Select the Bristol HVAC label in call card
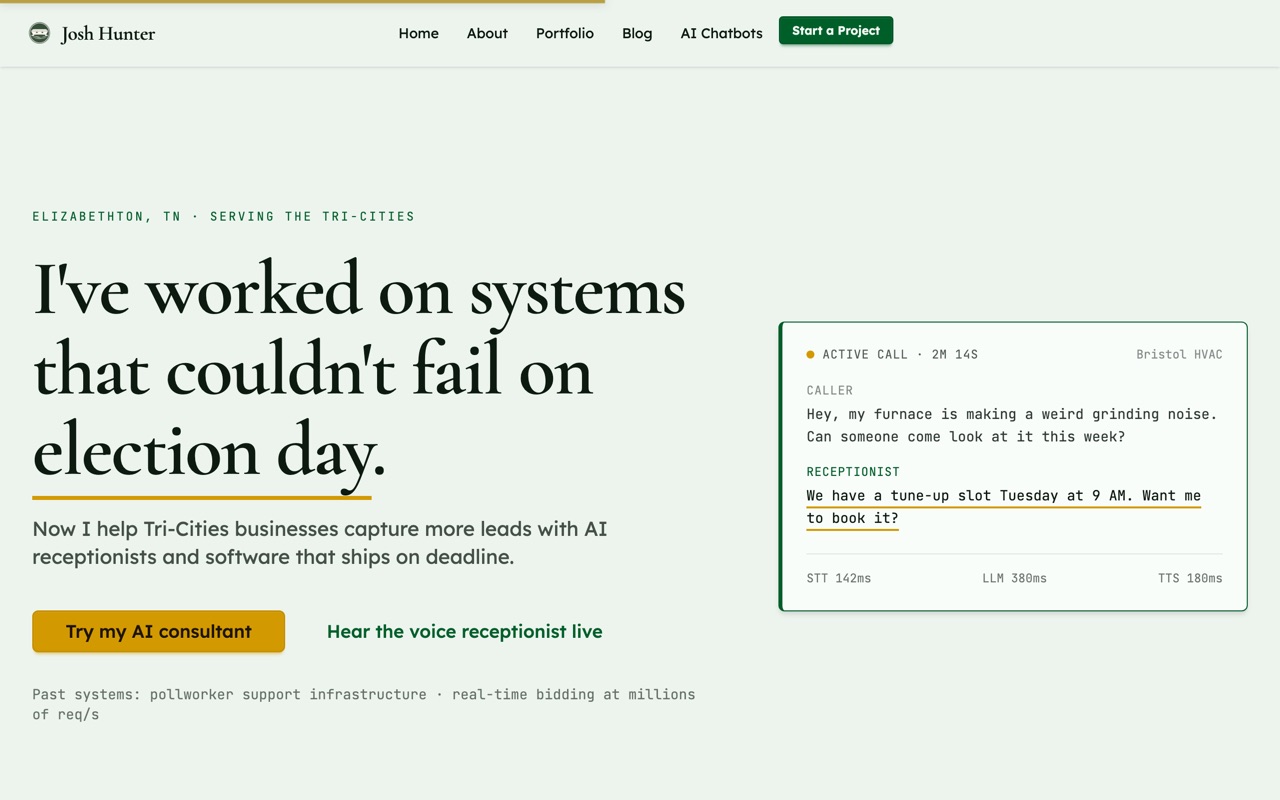The image size is (1280, 800). tap(1179, 354)
